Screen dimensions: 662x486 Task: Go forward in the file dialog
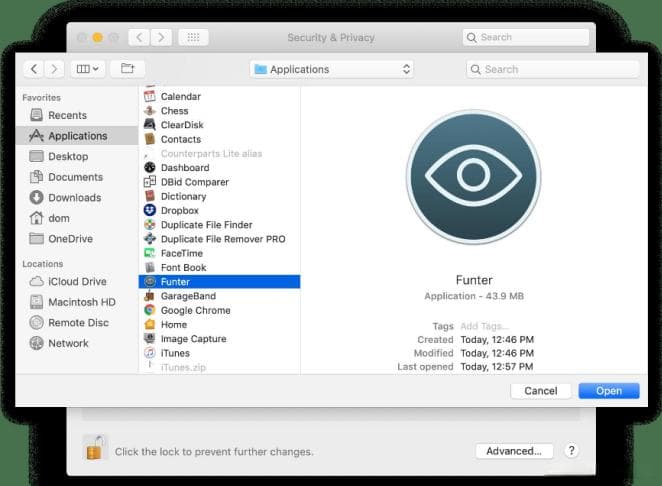click(x=54, y=69)
